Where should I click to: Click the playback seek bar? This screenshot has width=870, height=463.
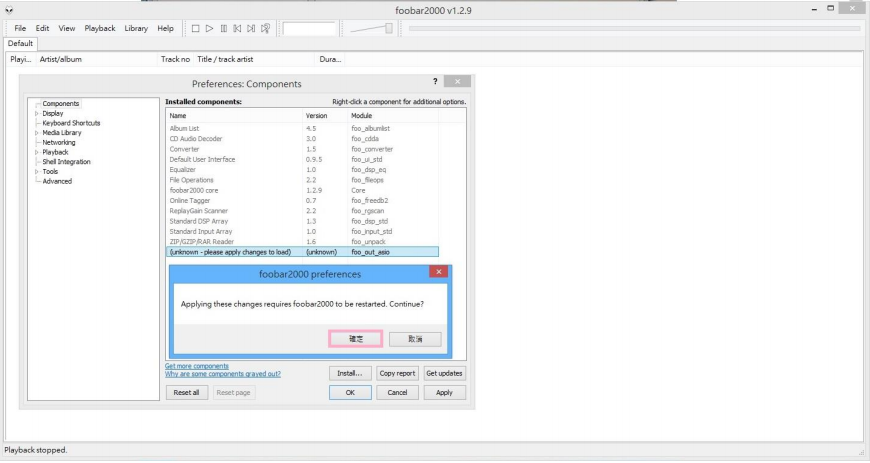tap(634, 28)
